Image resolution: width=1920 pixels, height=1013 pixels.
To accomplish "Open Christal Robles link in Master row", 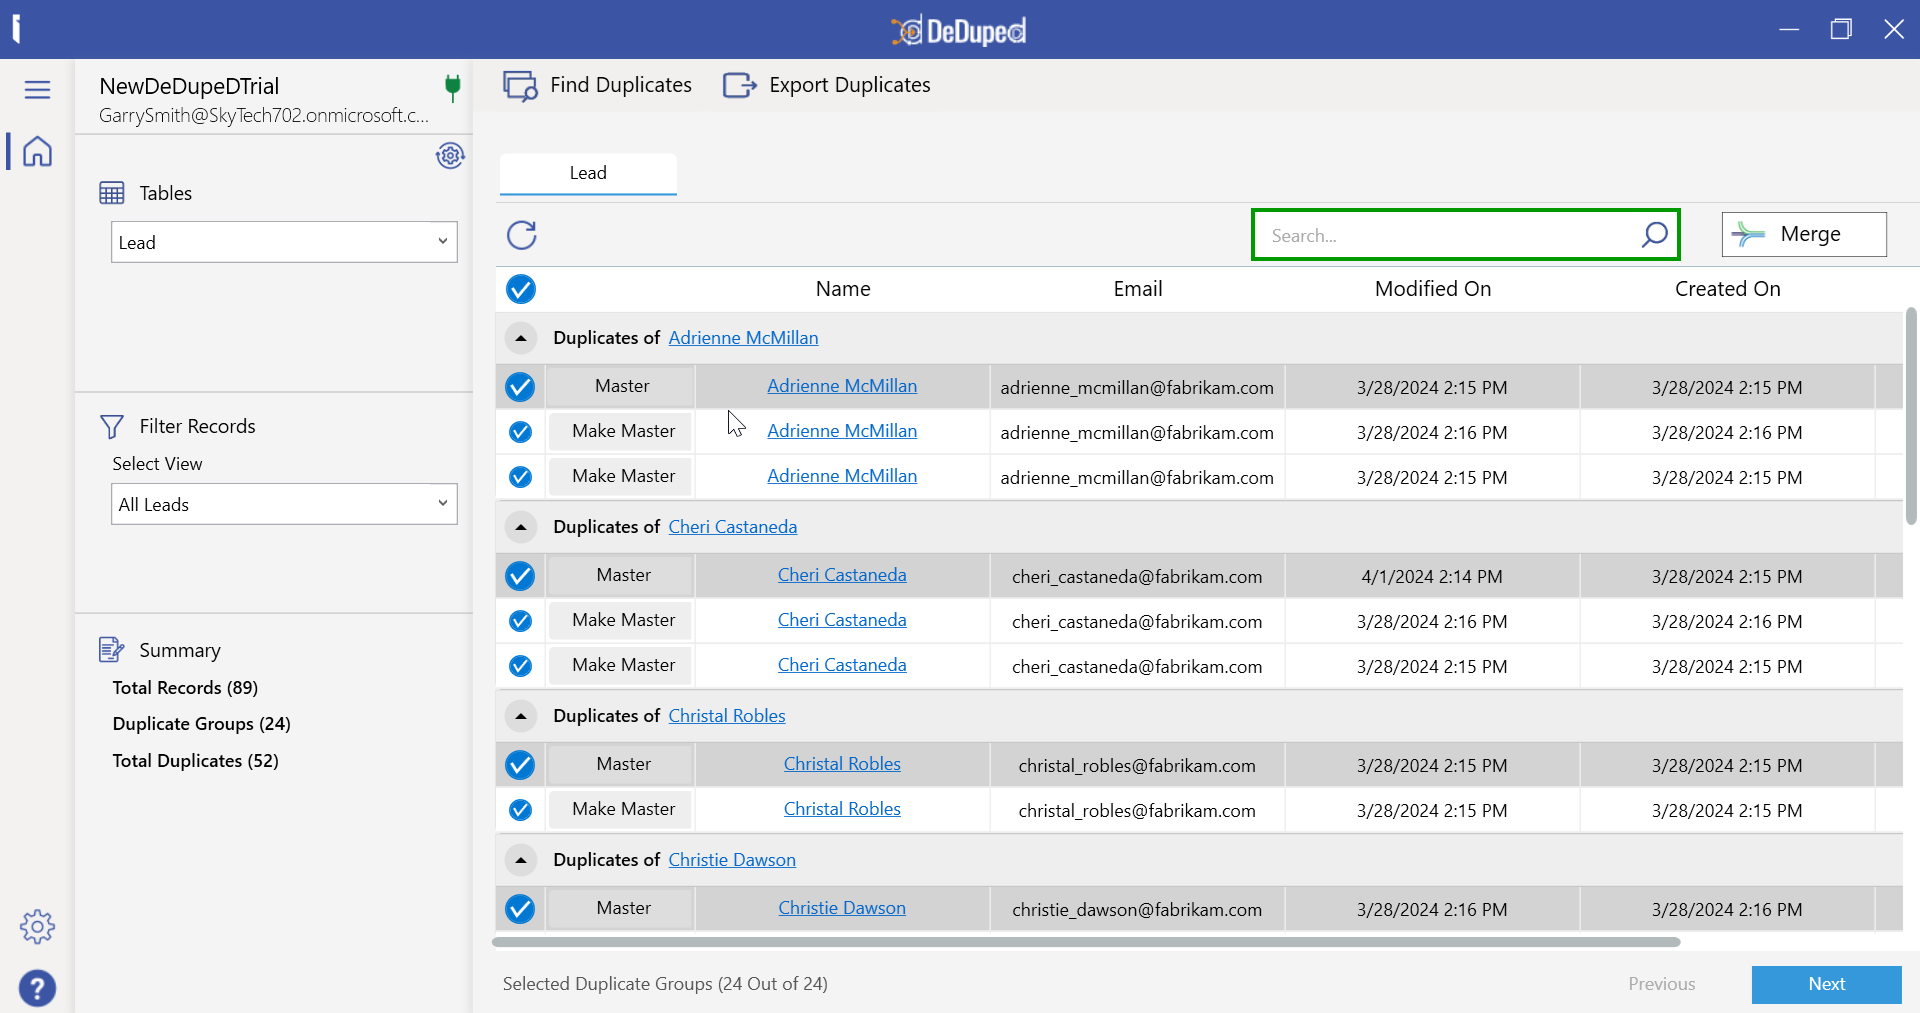I will (x=842, y=764).
